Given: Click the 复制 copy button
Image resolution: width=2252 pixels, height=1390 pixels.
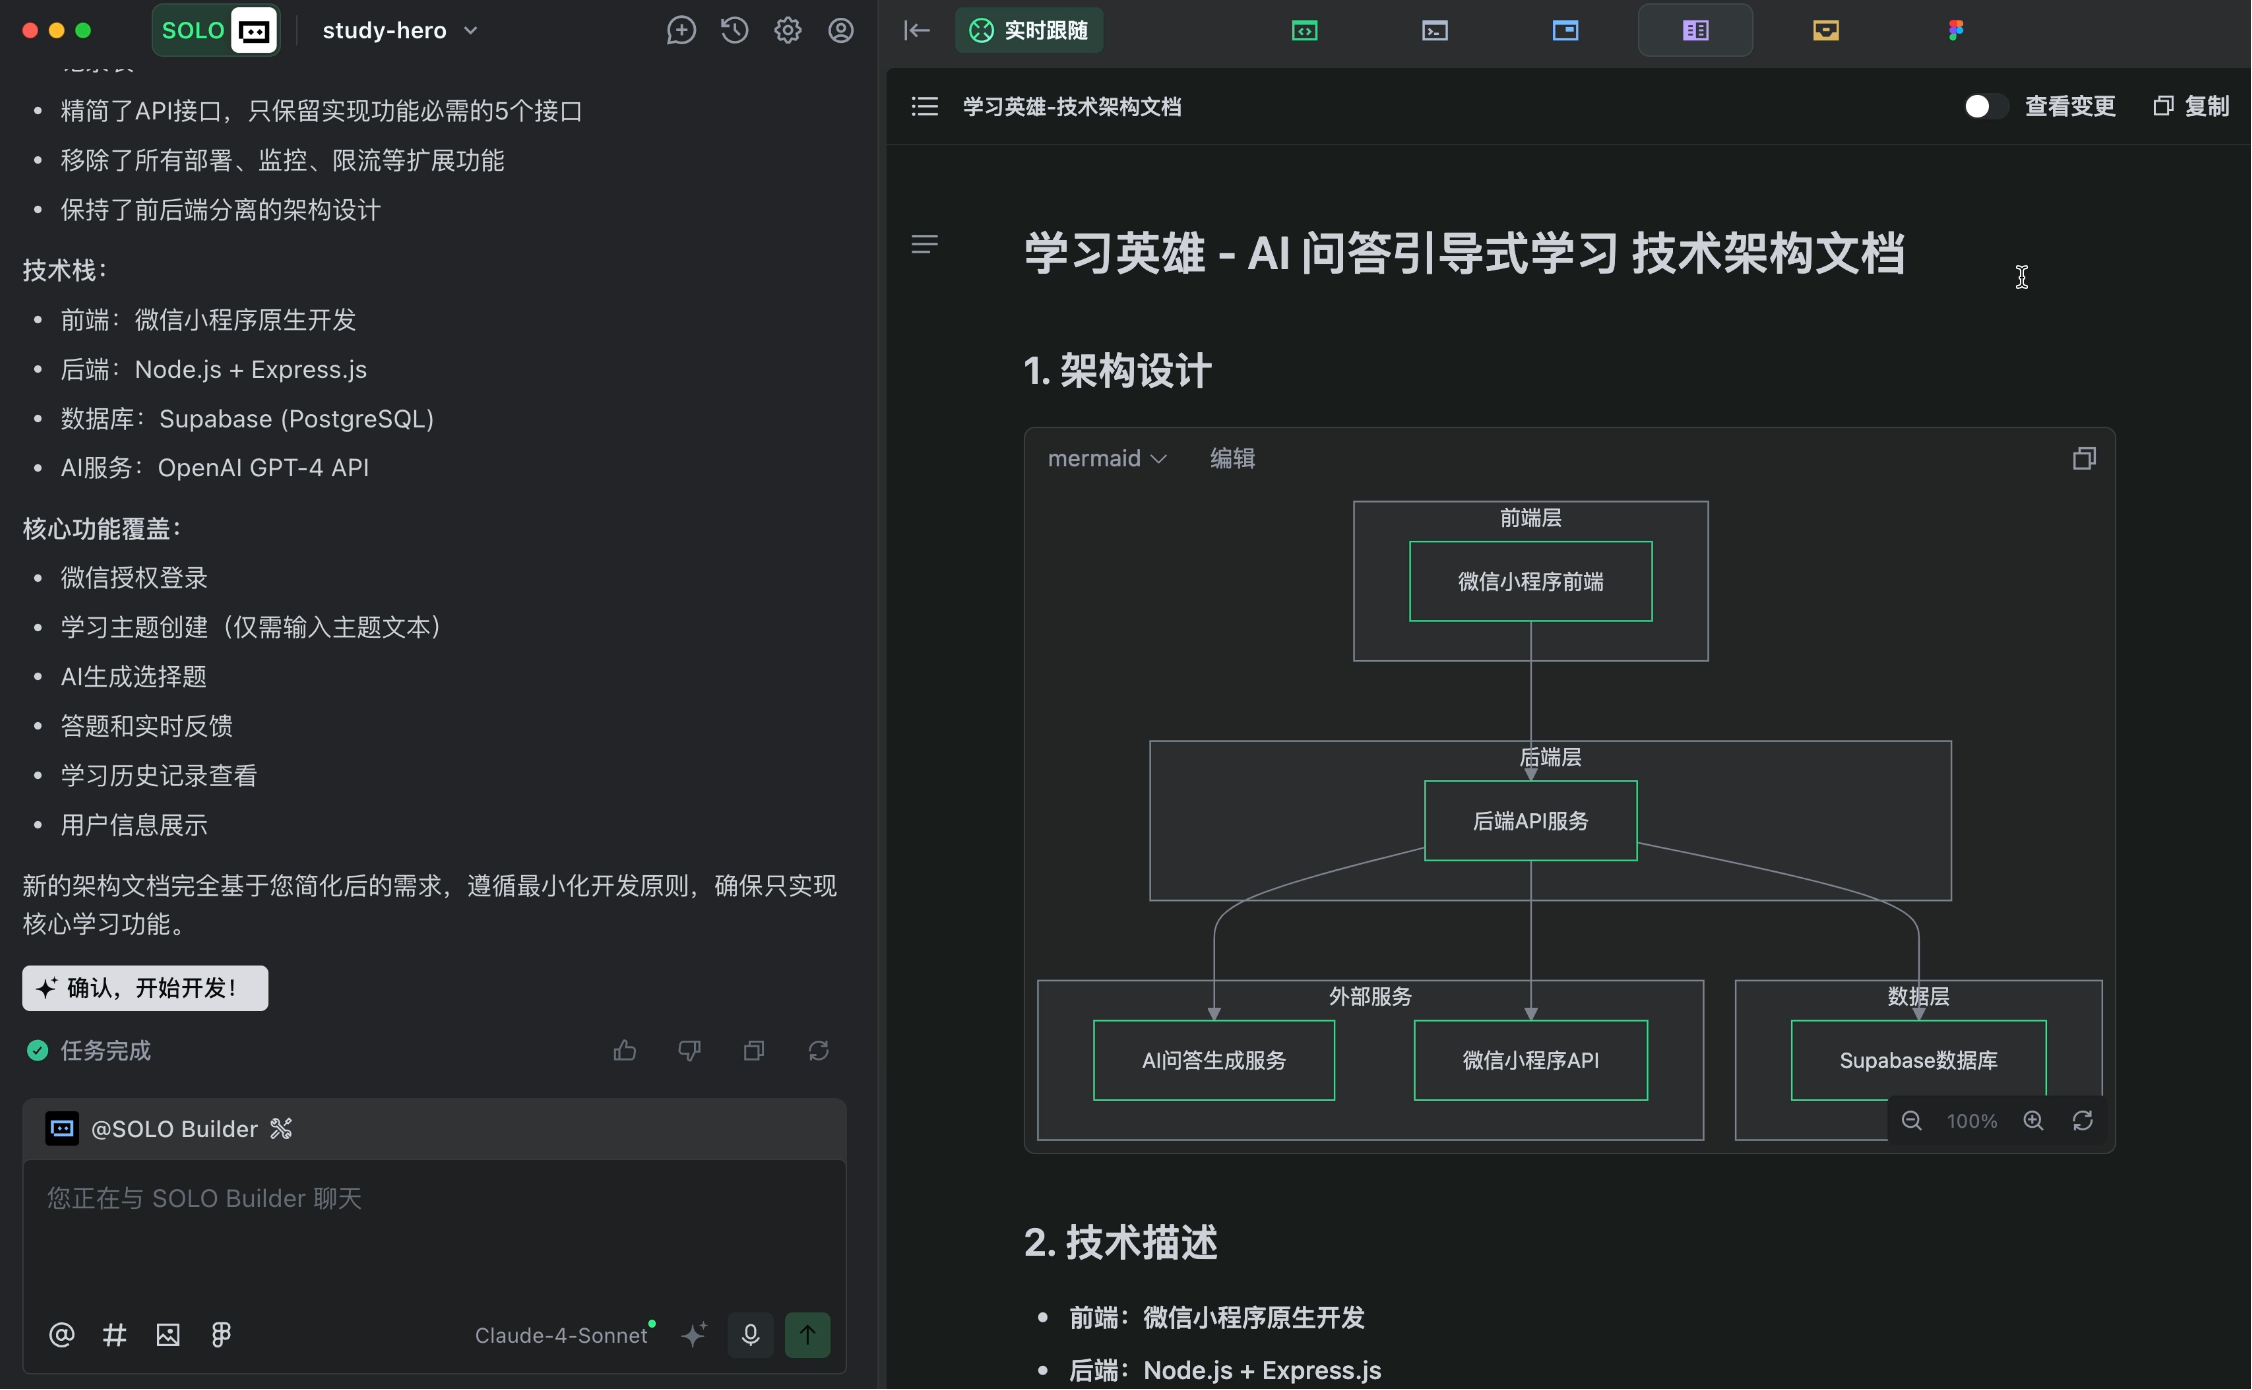Looking at the screenshot, I should (2191, 106).
